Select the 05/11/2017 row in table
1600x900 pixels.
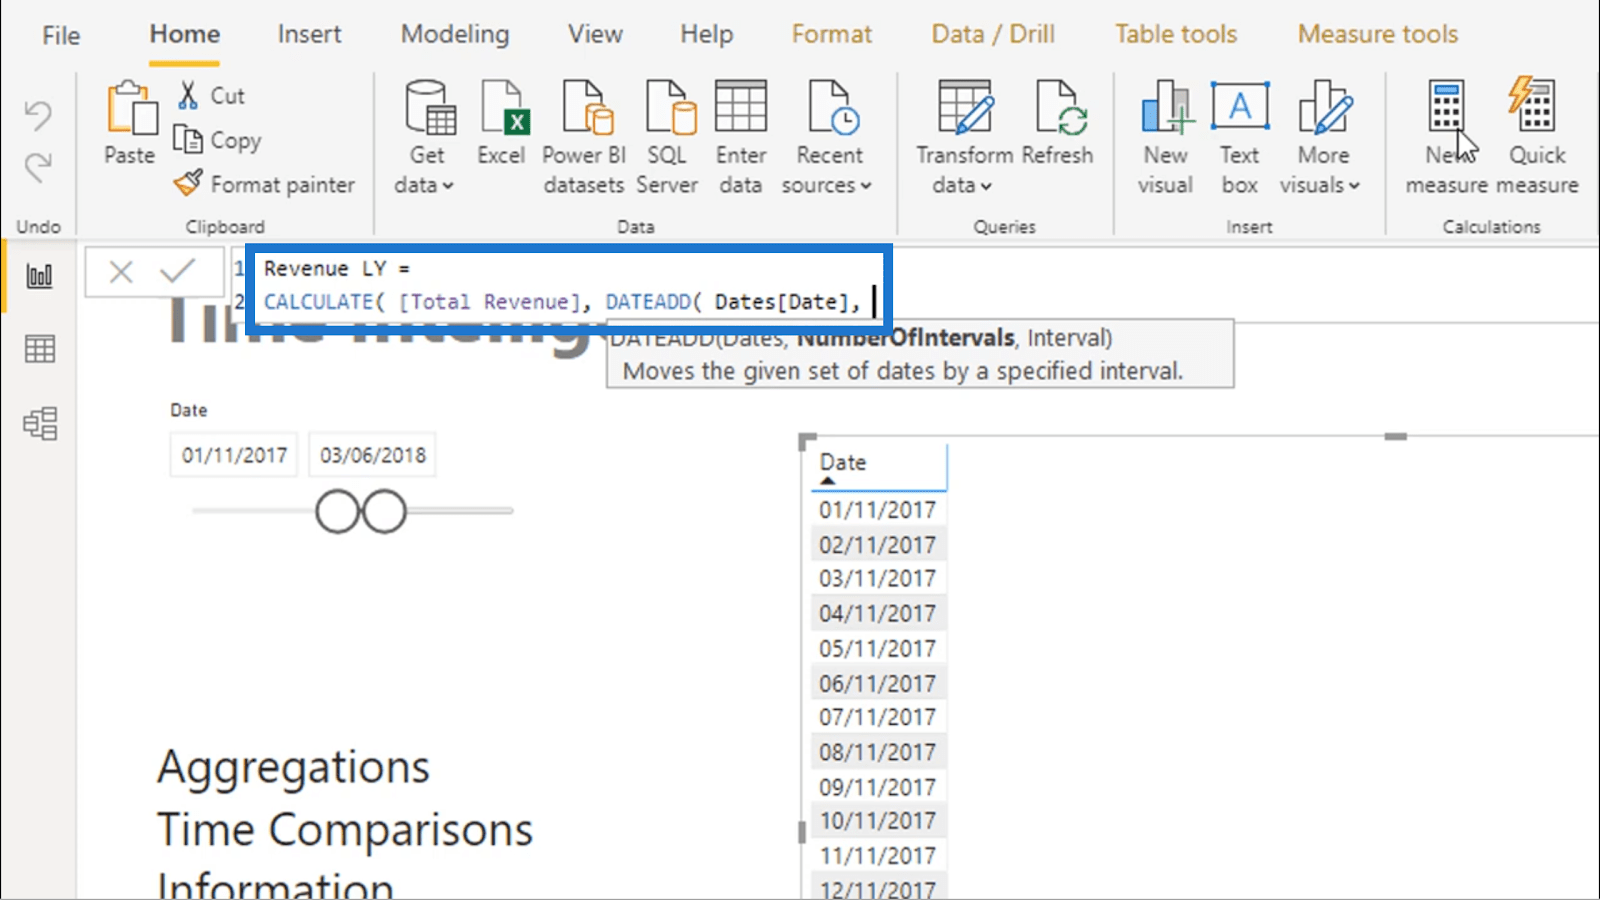(877, 649)
